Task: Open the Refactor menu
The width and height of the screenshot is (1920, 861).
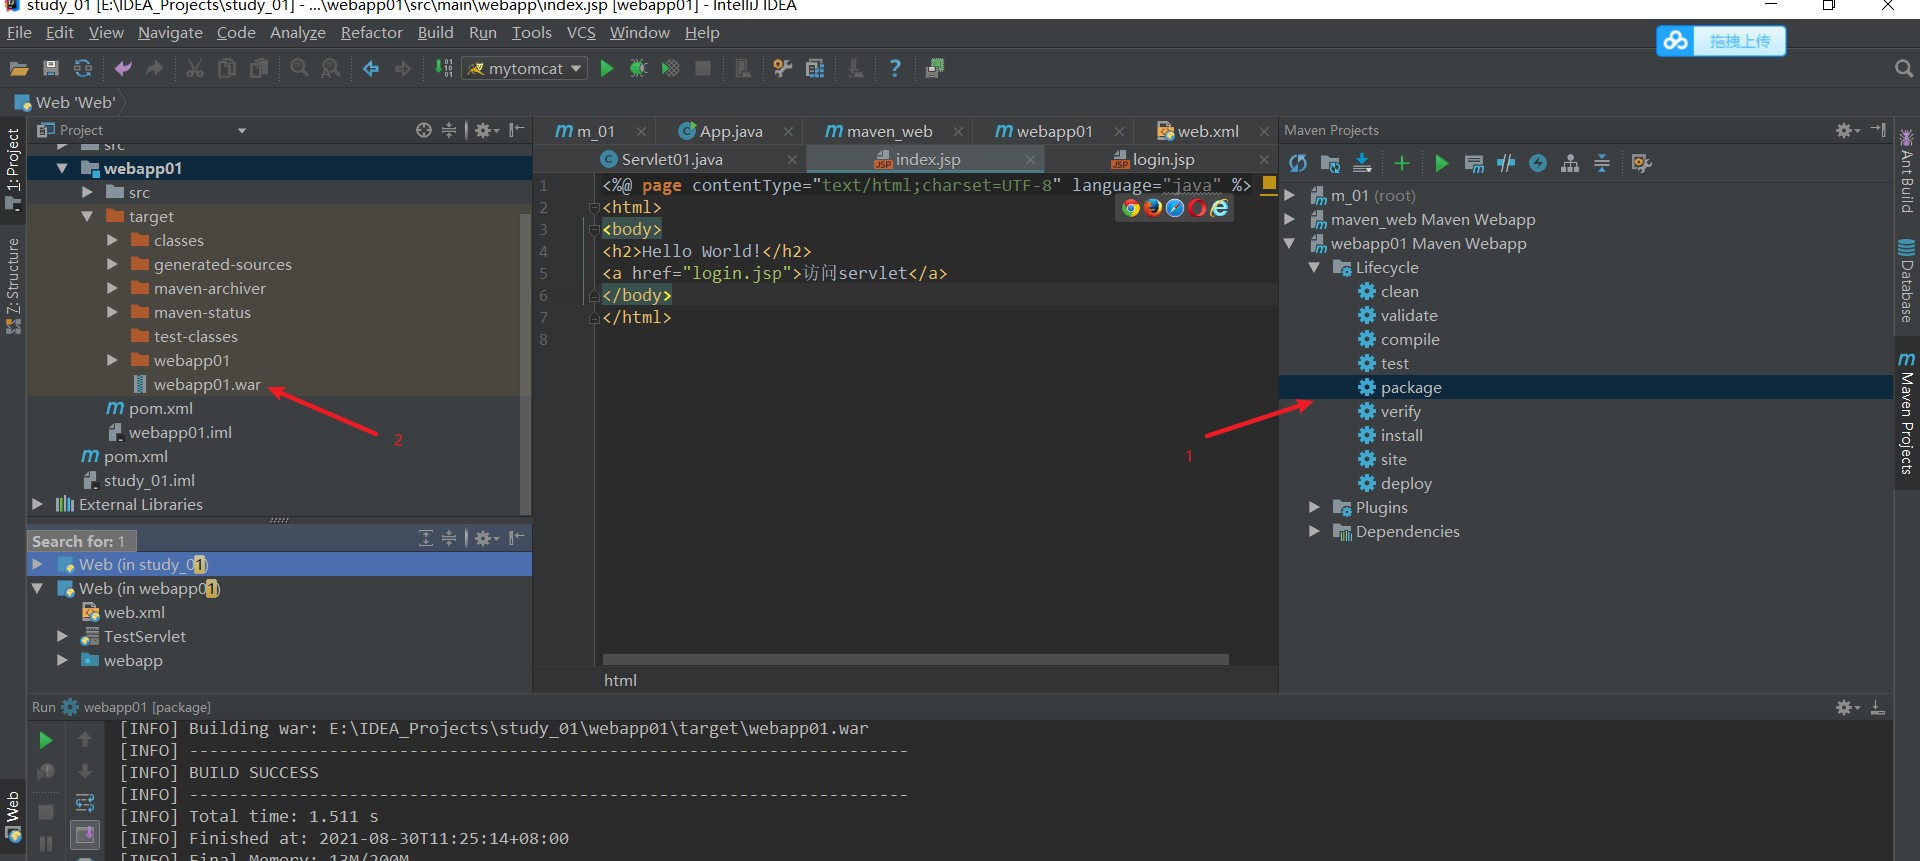Action: coord(371,33)
